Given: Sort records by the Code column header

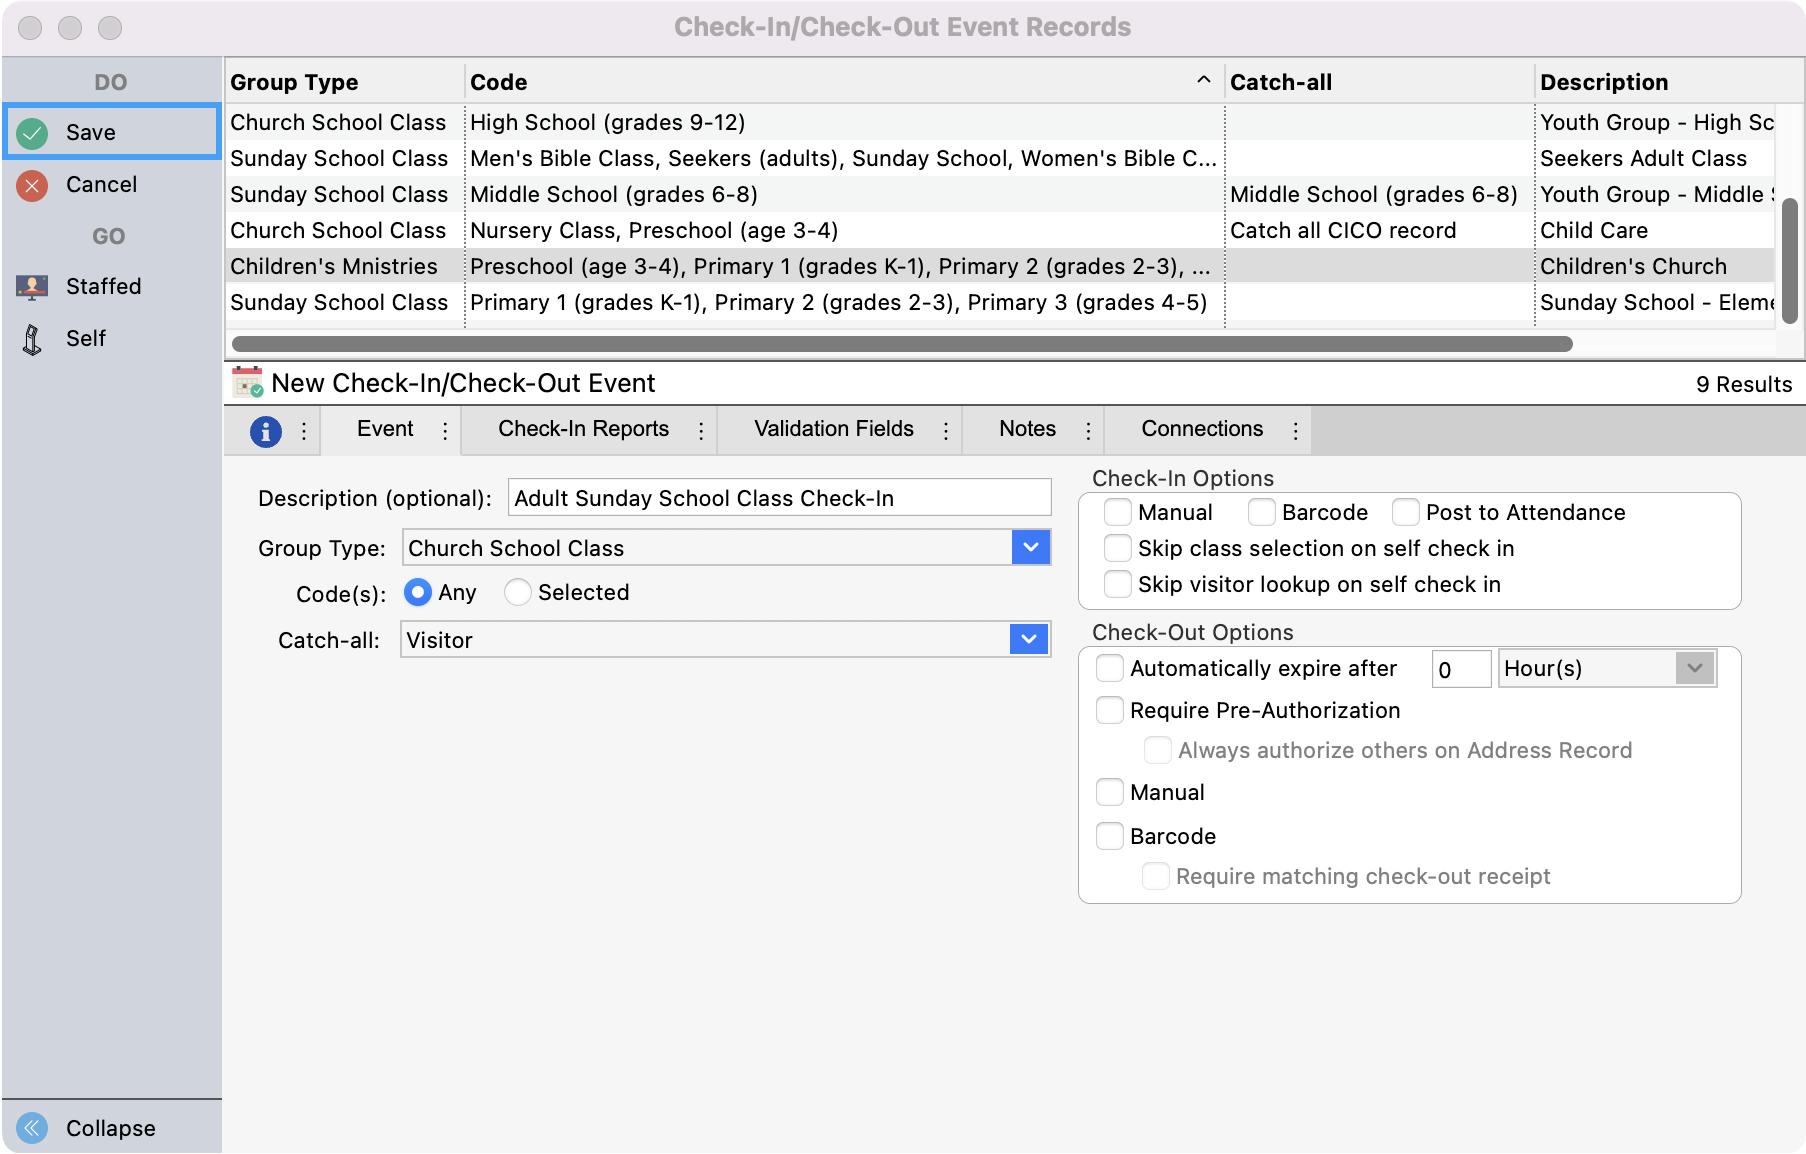Looking at the screenshot, I should pos(497,81).
